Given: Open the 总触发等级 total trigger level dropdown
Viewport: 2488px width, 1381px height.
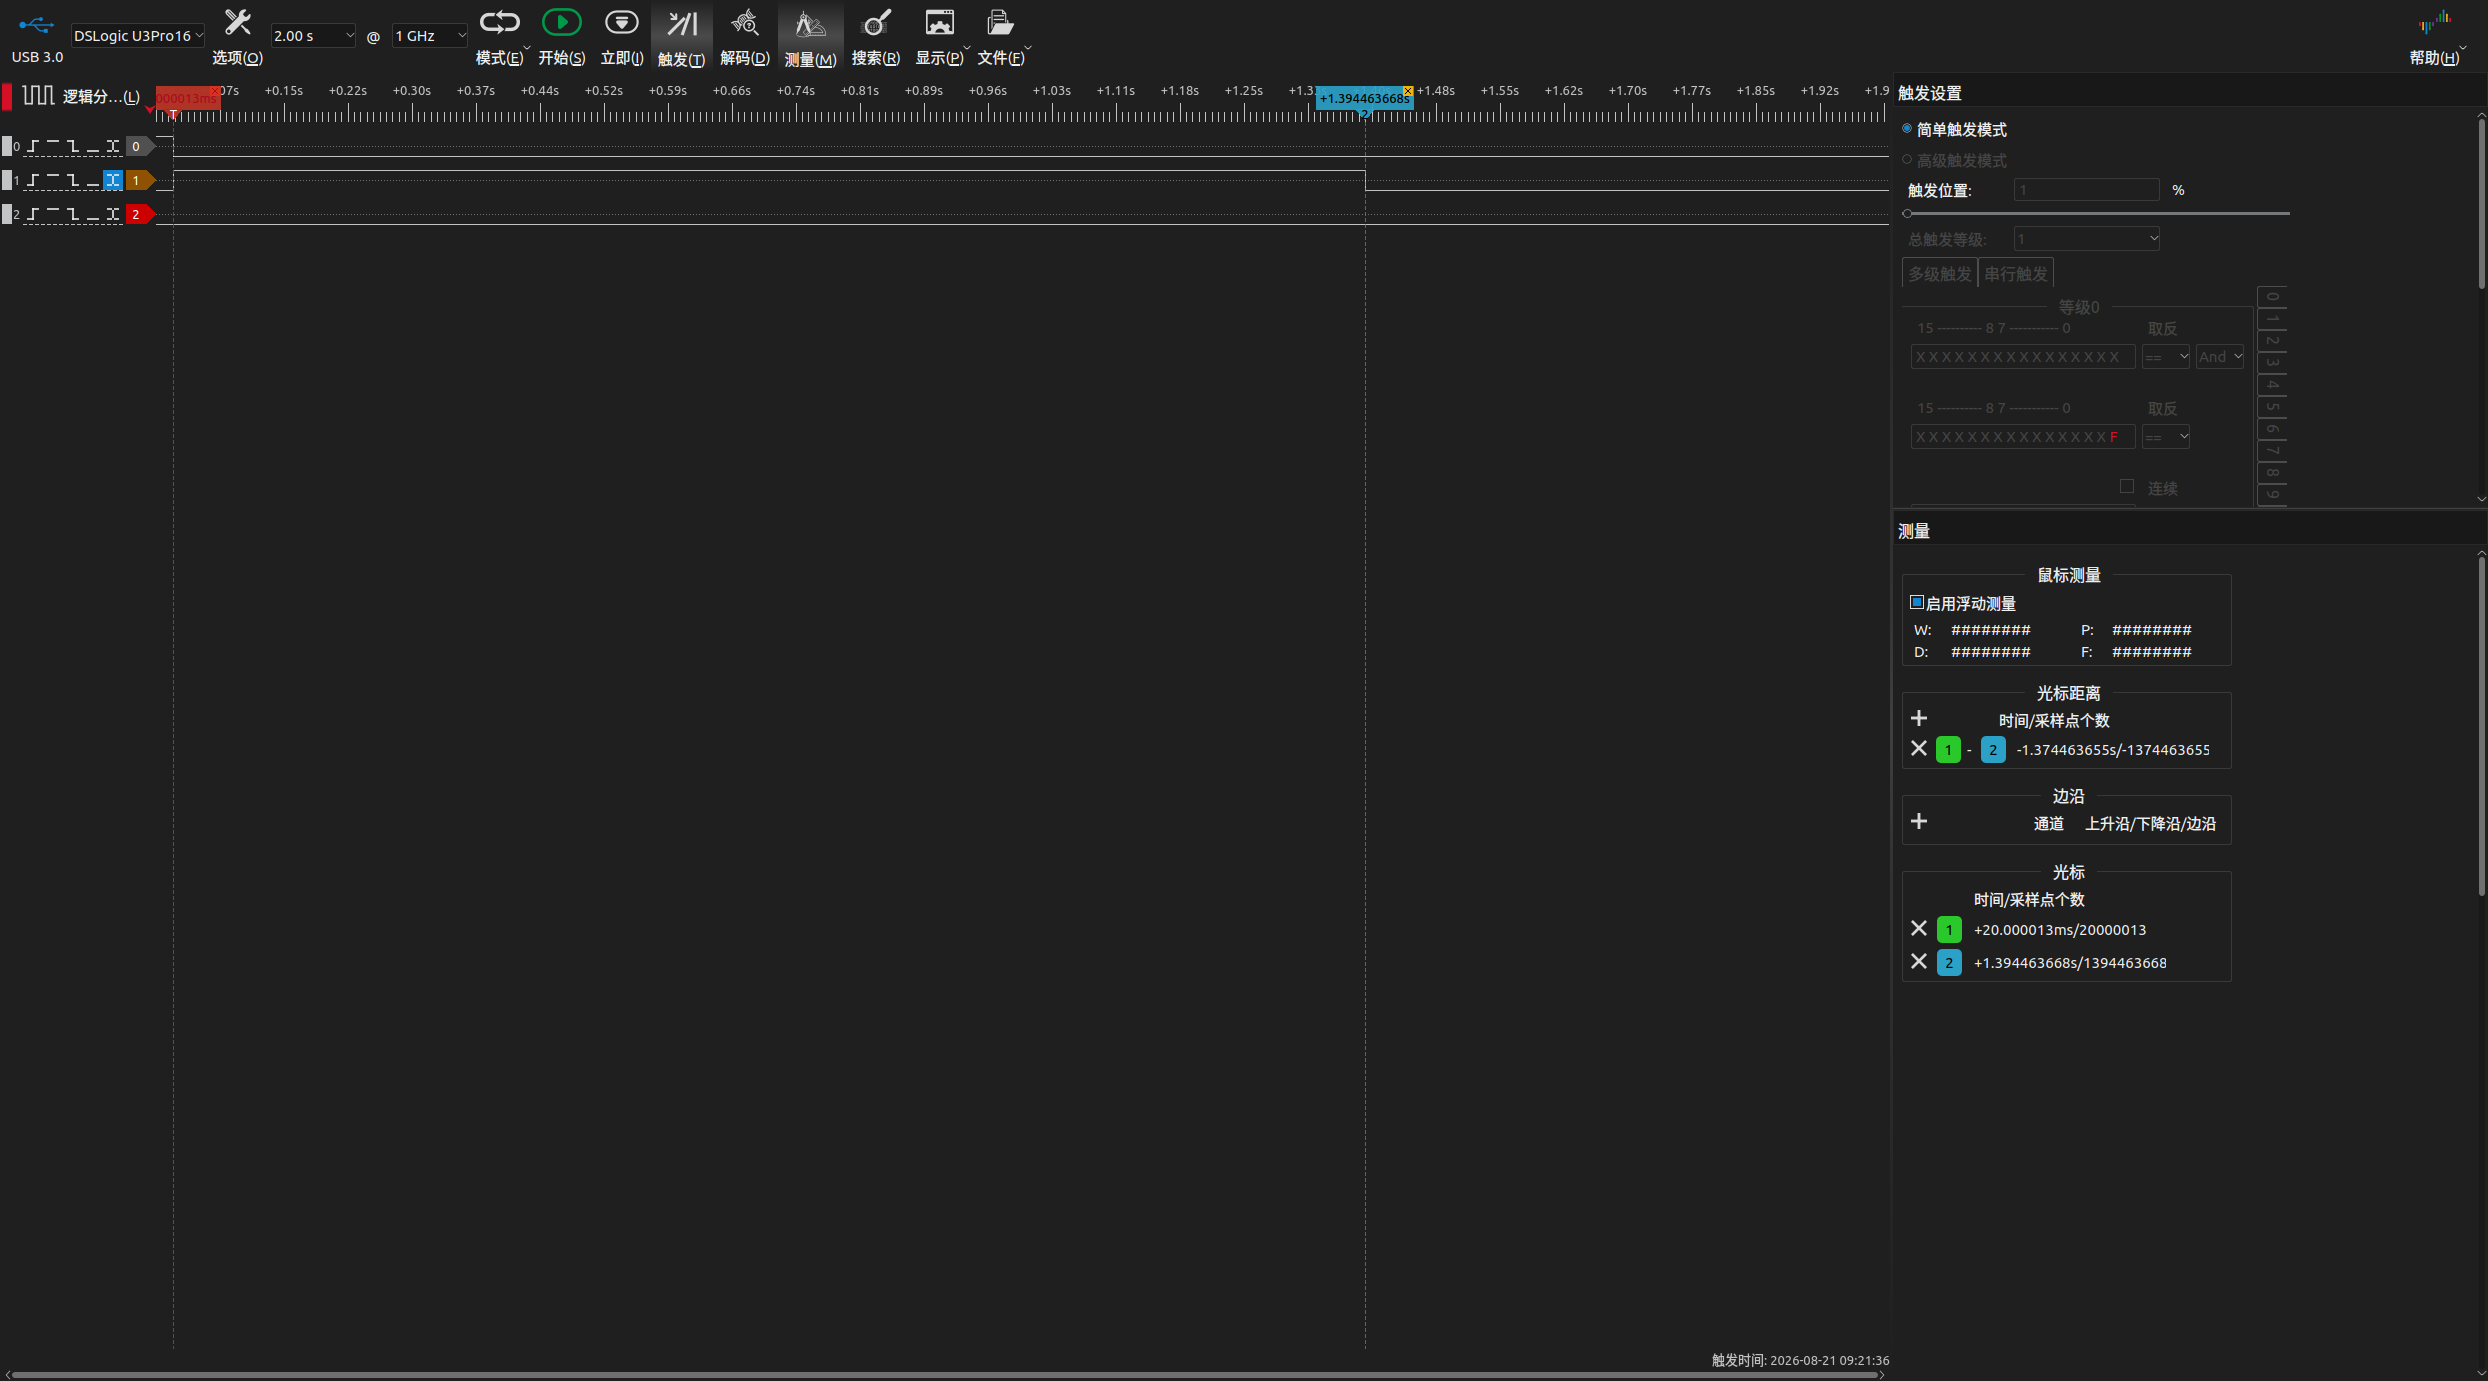Looking at the screenshot, I should tap(2086, 239).
